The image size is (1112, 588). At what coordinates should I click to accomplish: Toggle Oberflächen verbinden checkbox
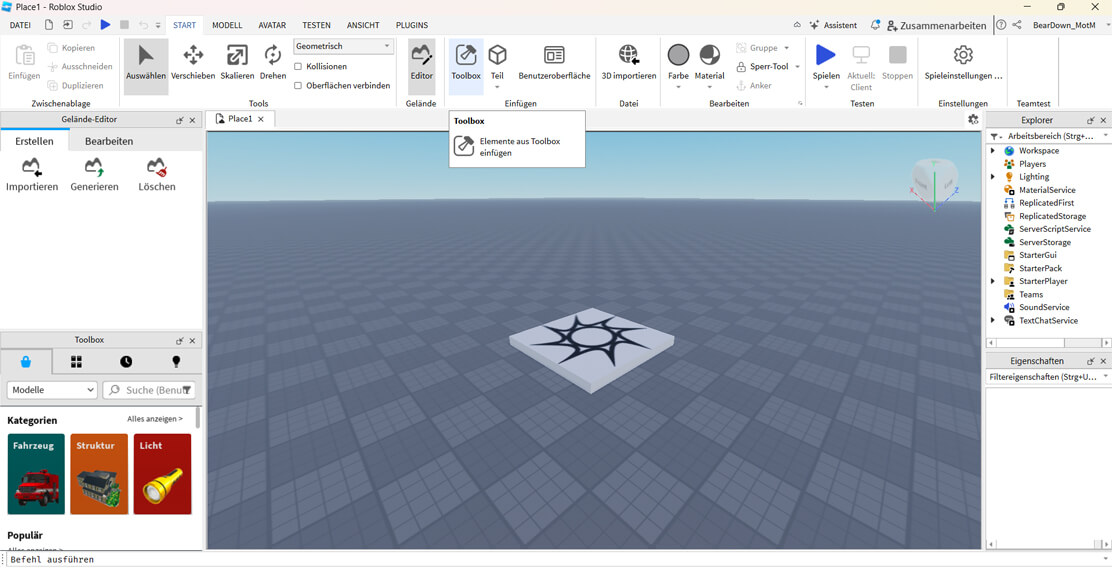point(298,85)
